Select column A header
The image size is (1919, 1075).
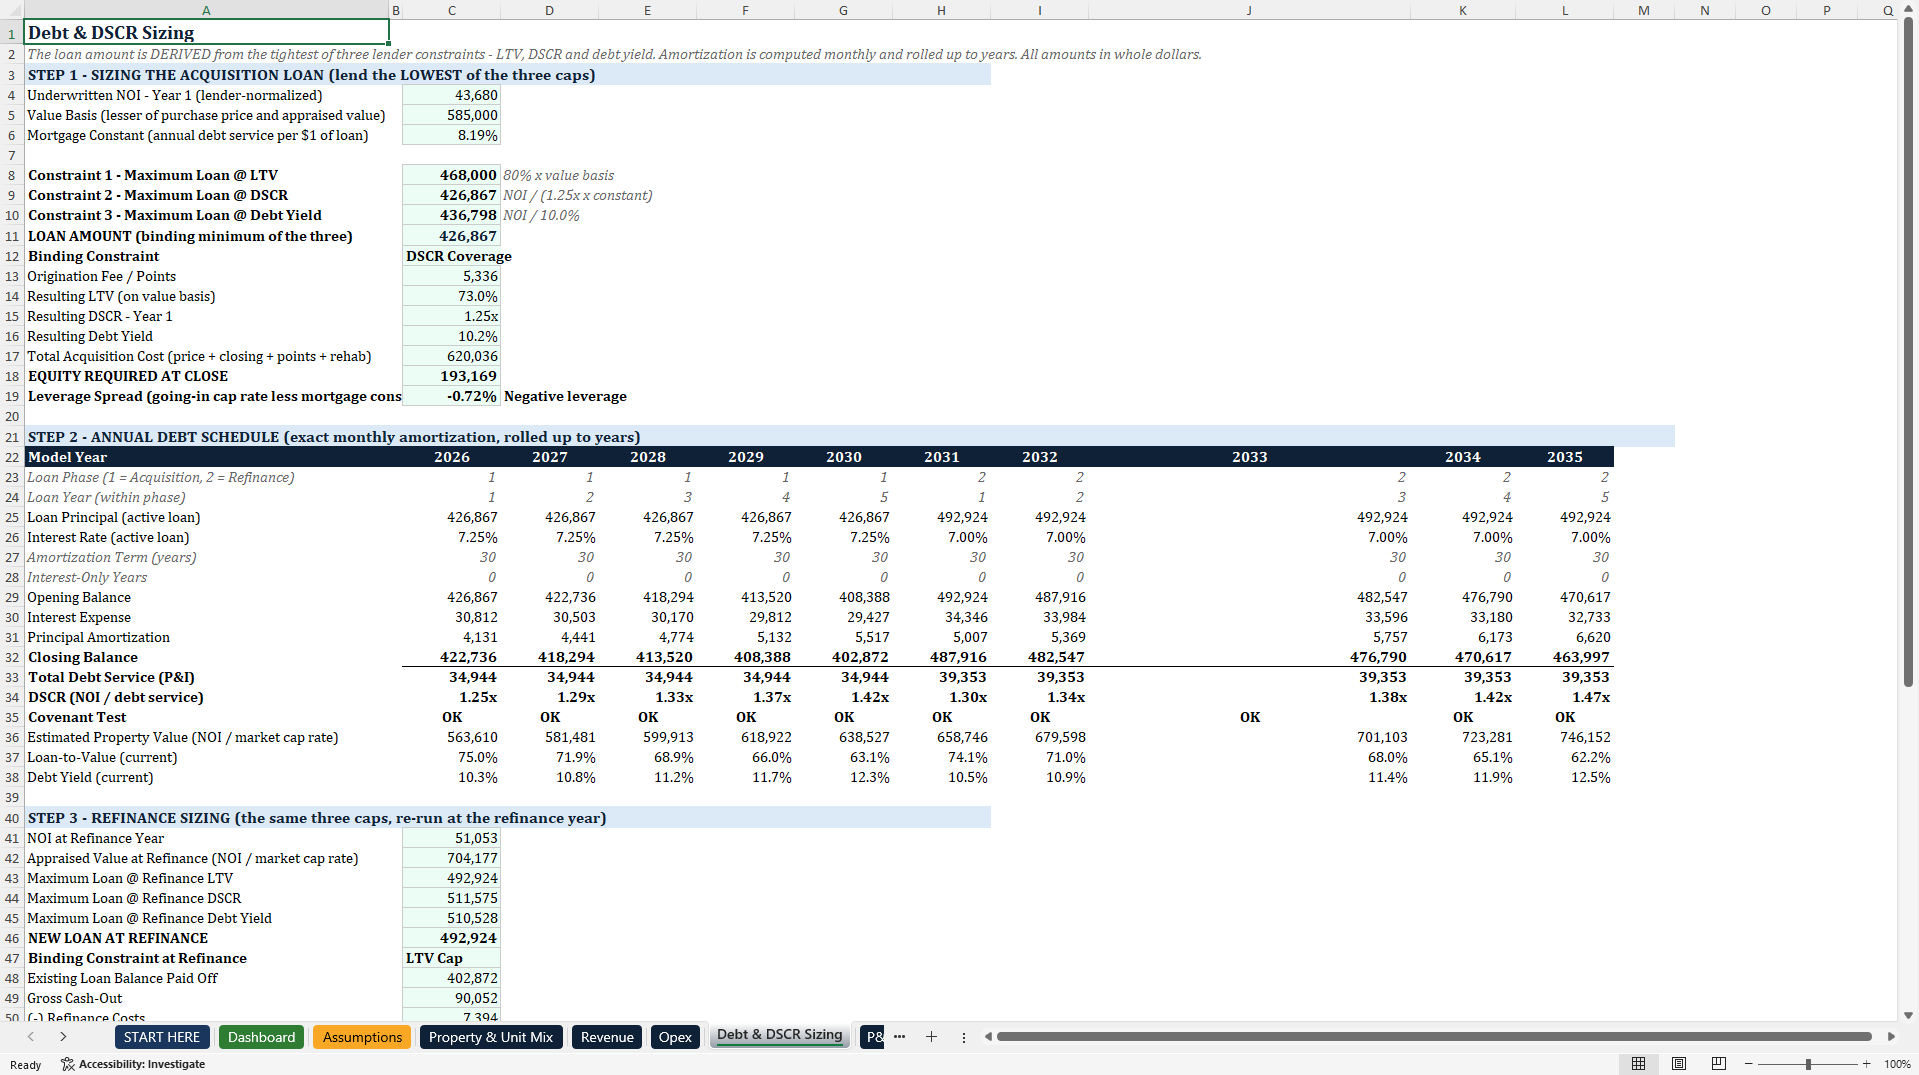[x=206, y=10]
